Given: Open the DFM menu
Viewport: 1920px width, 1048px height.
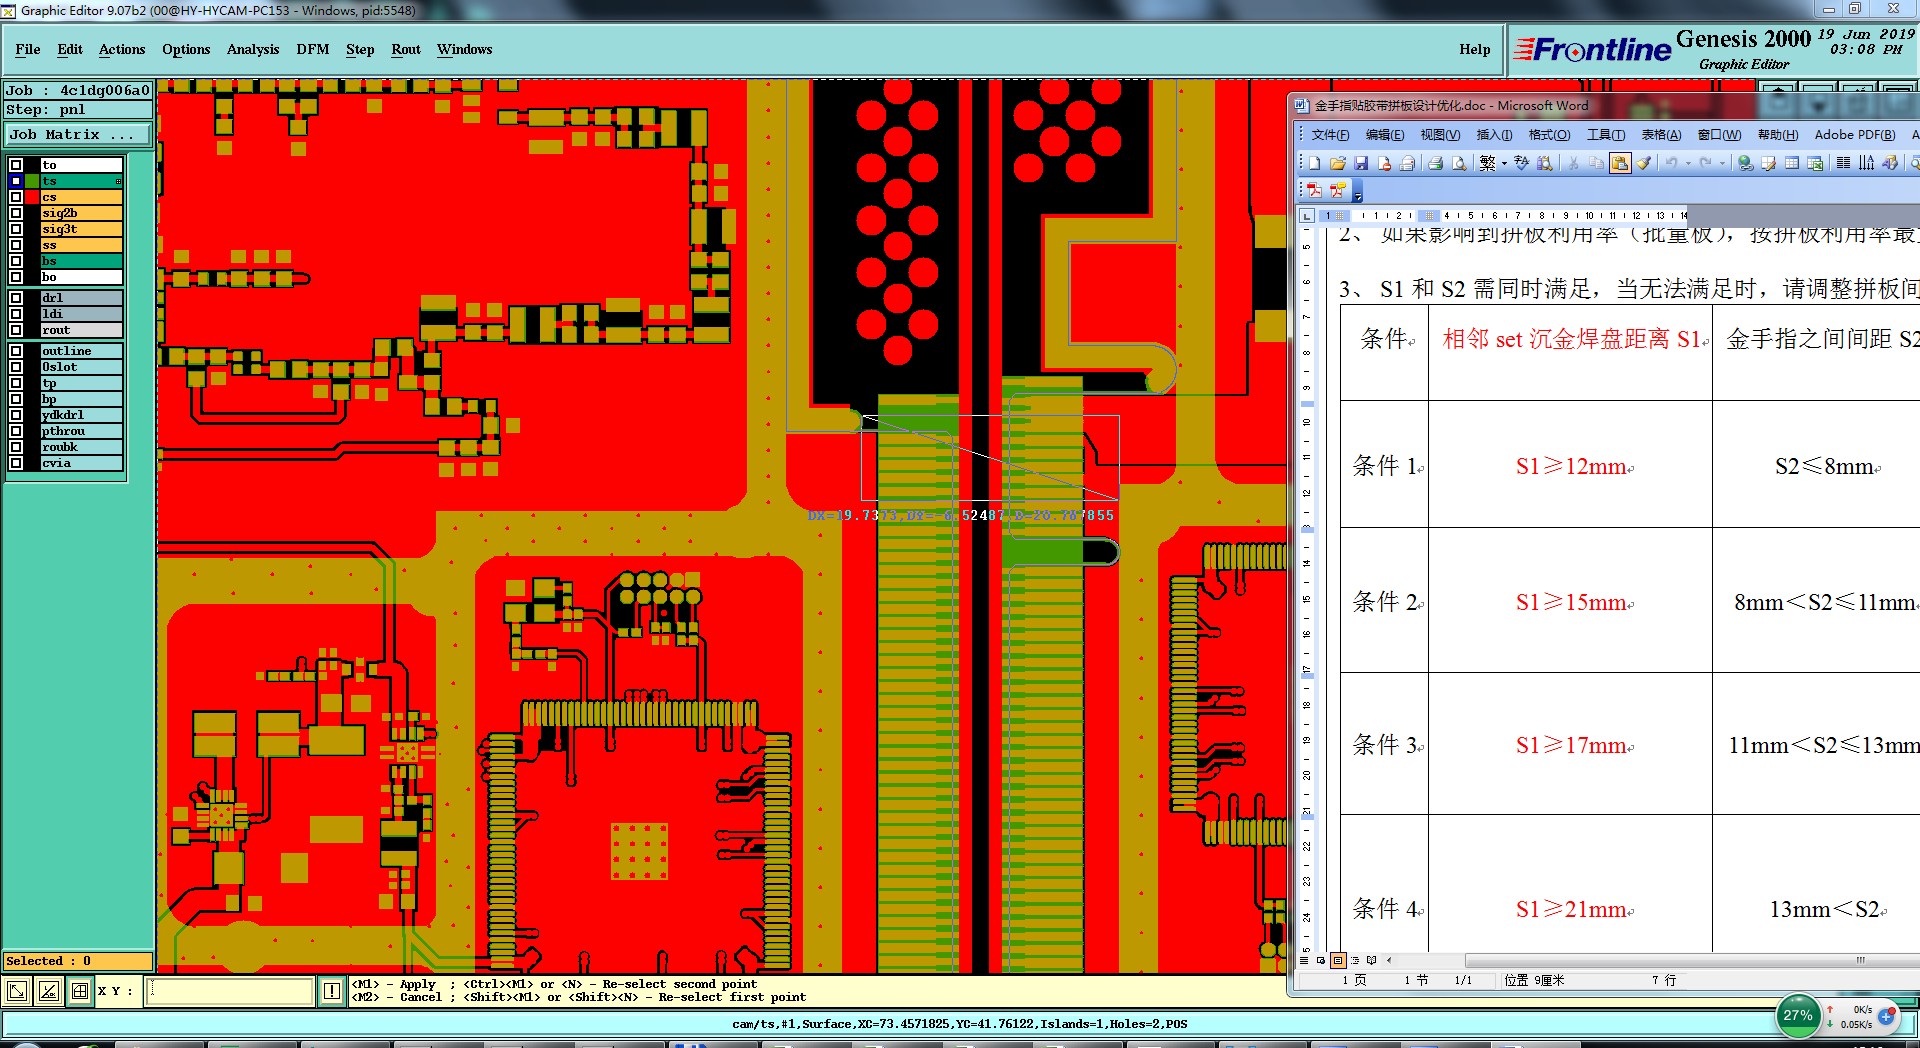Looking at the screenshot, I should (313, 49).
